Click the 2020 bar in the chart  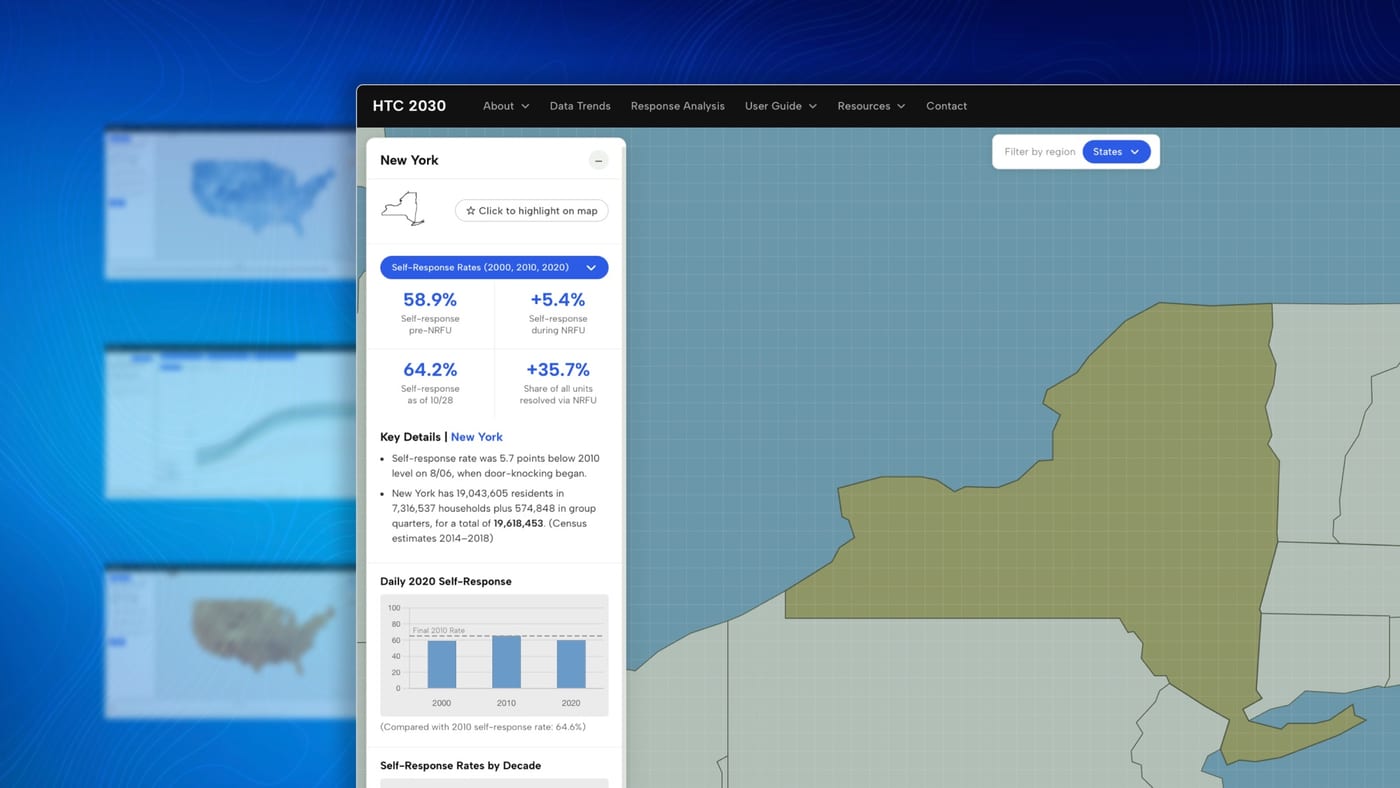571,664
